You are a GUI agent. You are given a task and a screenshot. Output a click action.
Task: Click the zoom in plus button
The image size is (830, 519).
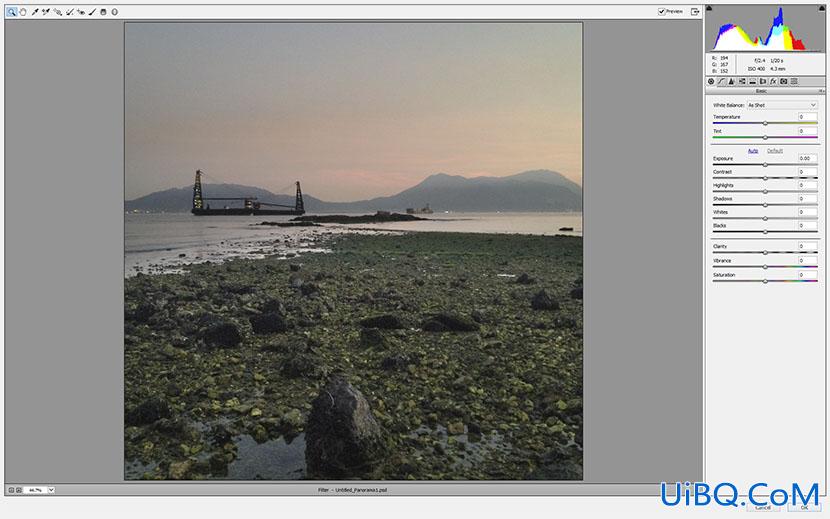[x=19, y=490]
